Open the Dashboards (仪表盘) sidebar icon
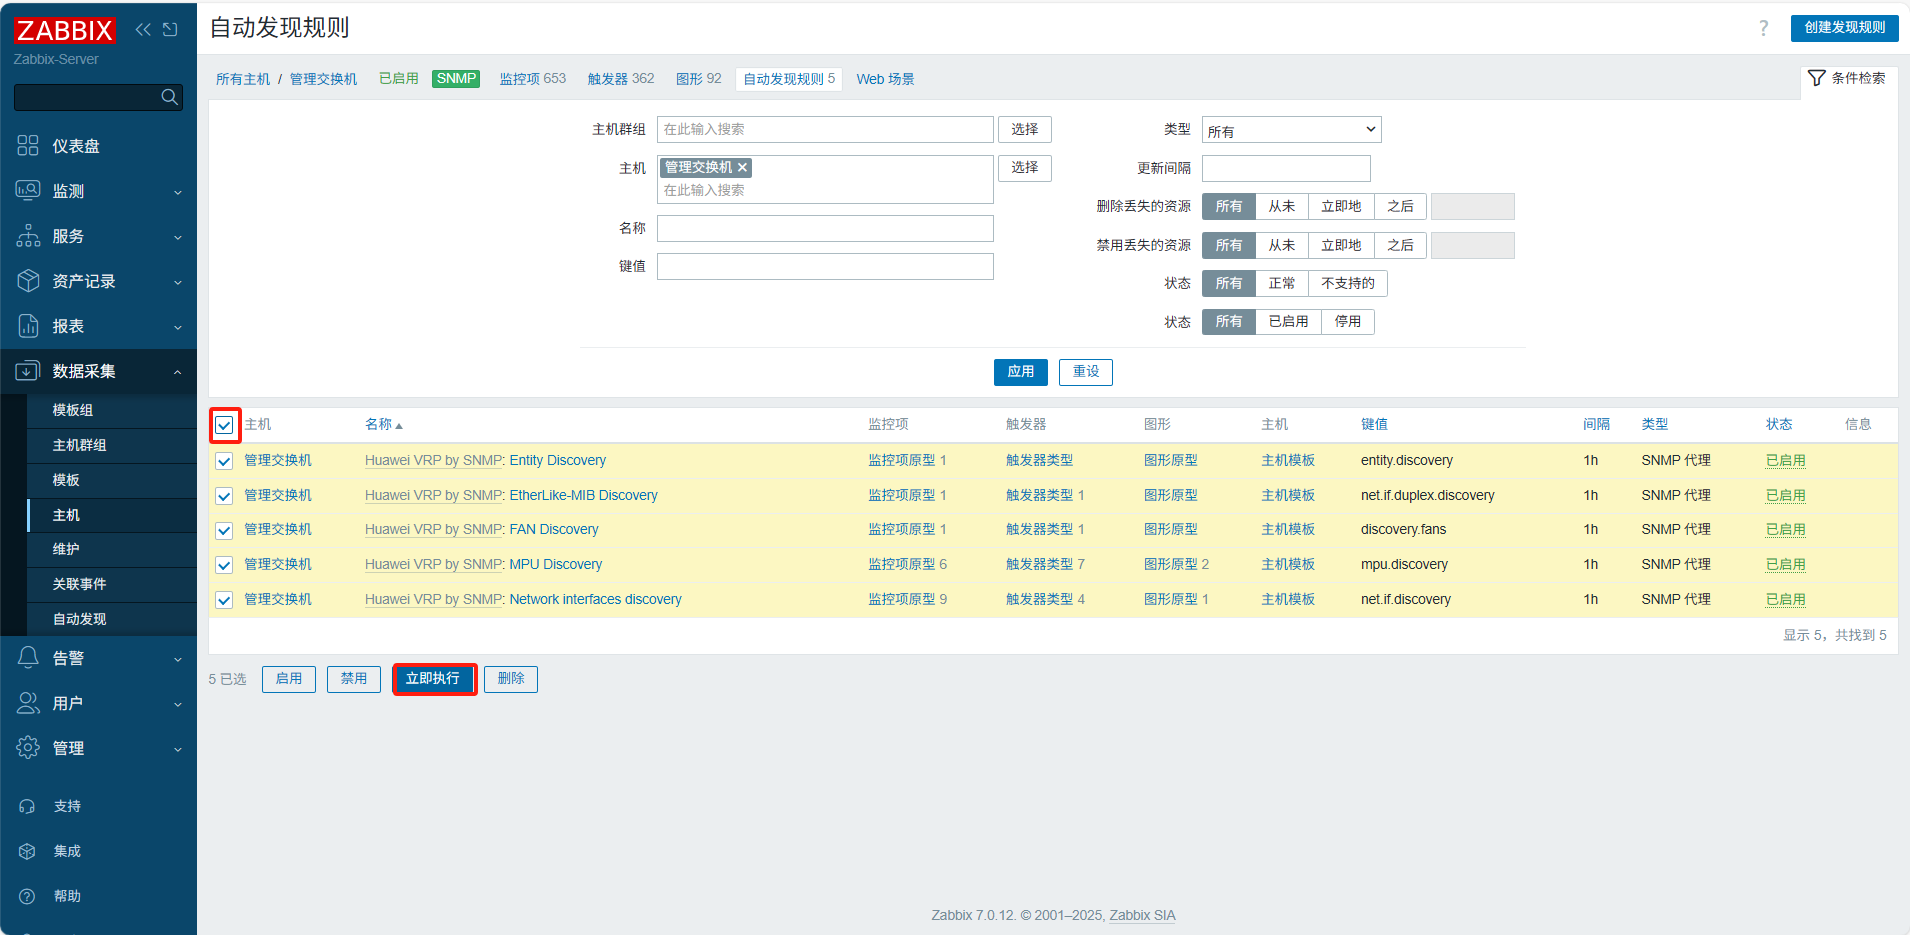This screenshot has width=1910, height=935. [28, 146]
